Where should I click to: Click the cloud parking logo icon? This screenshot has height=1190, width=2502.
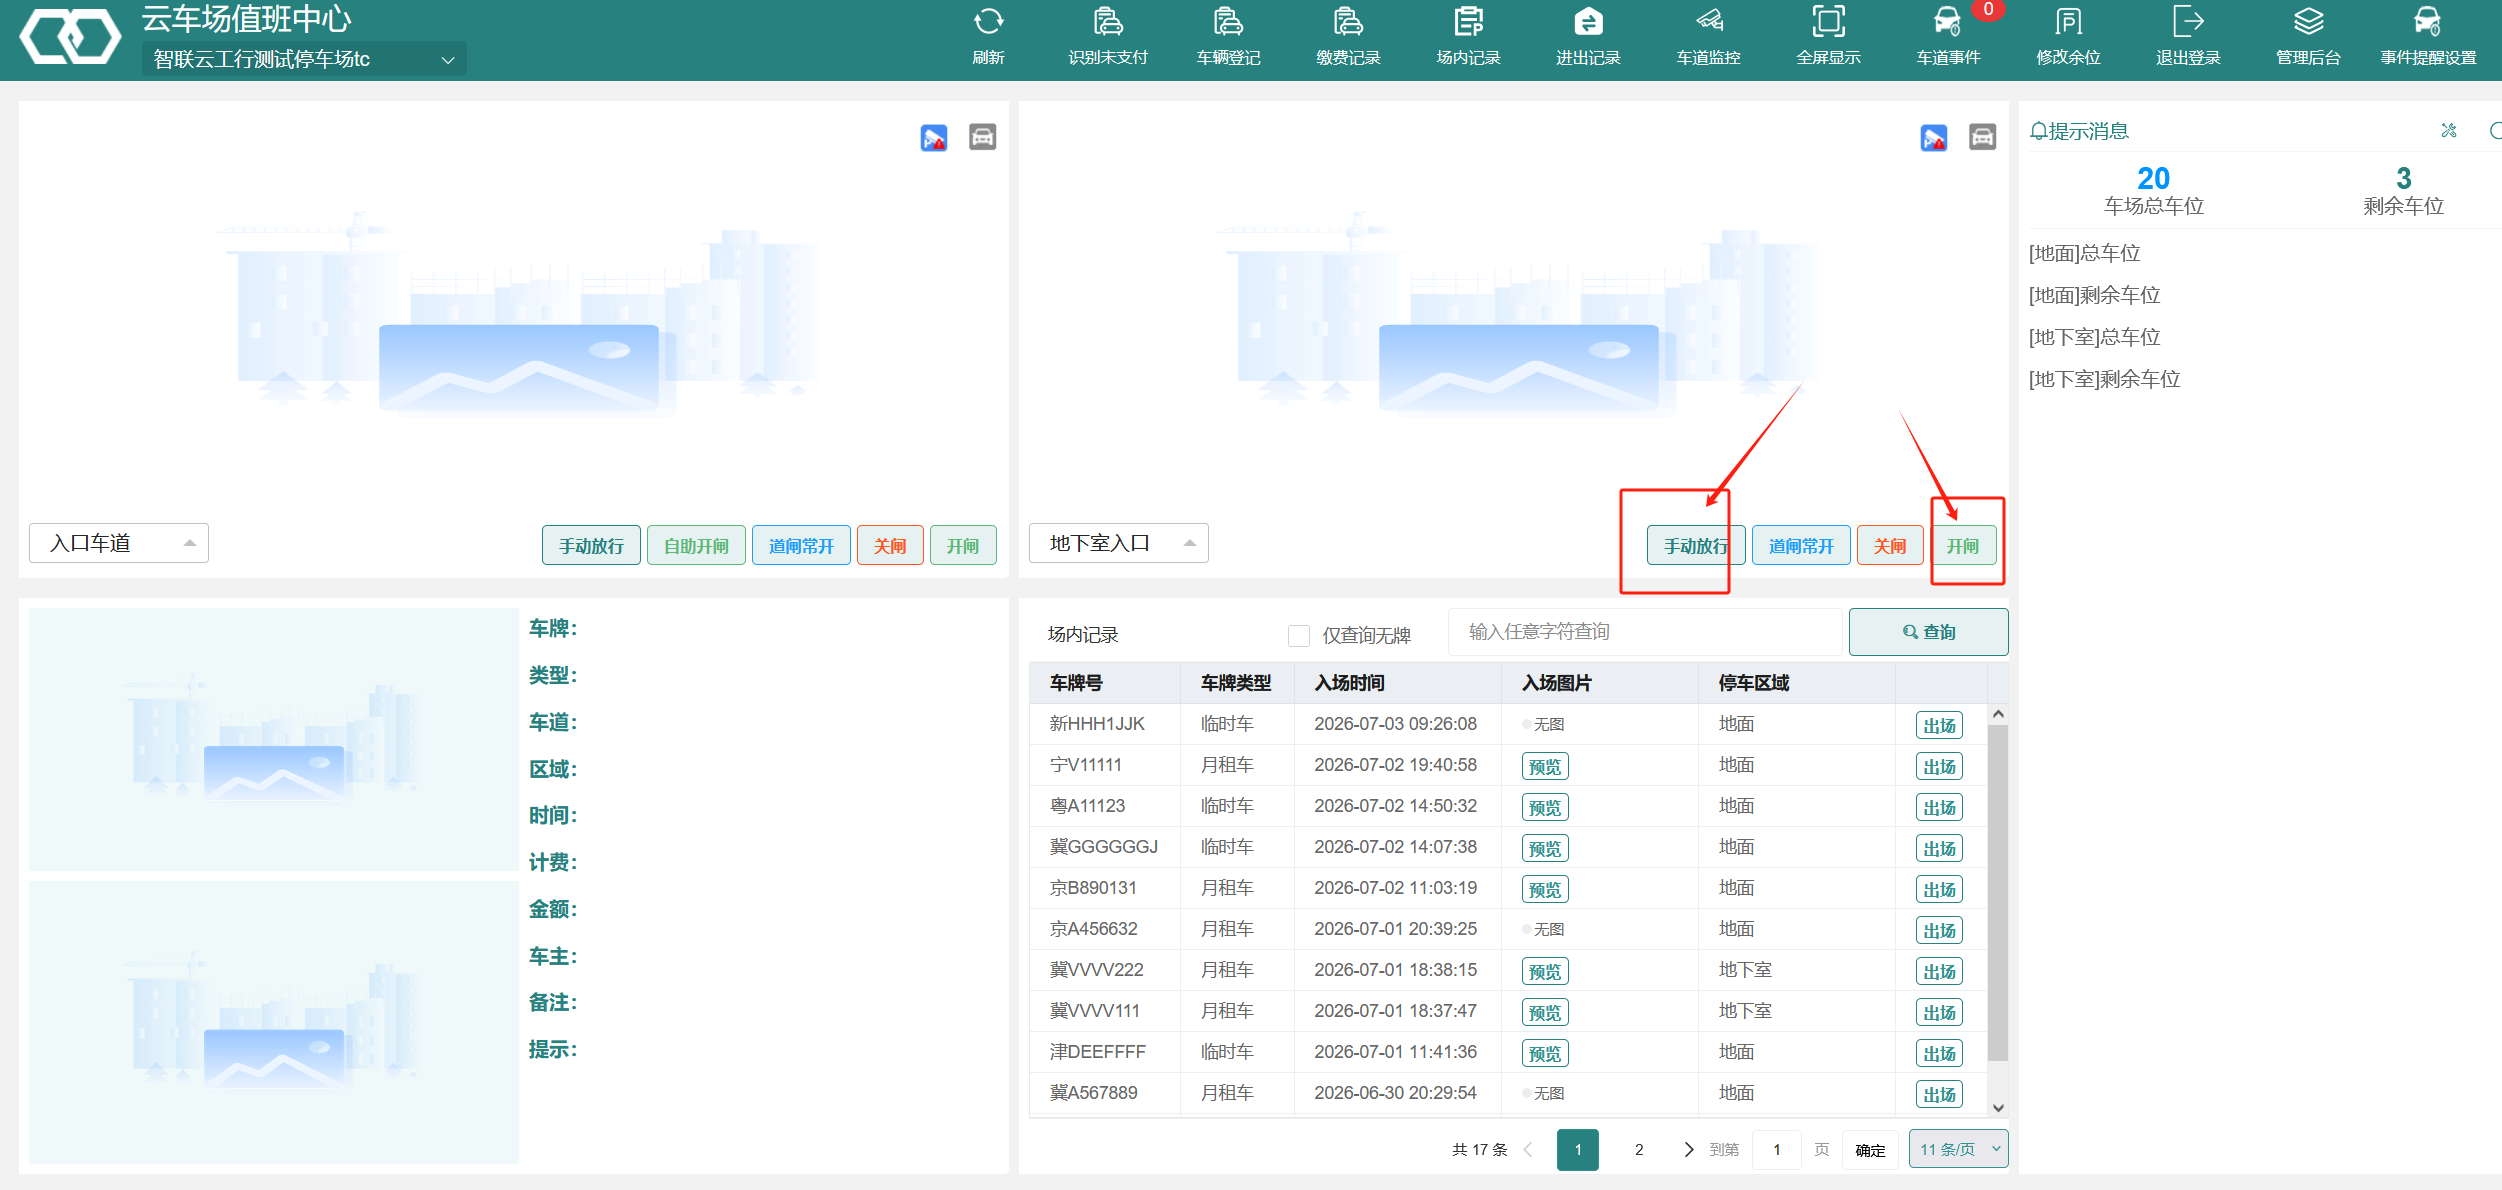[x=70, y=38]
